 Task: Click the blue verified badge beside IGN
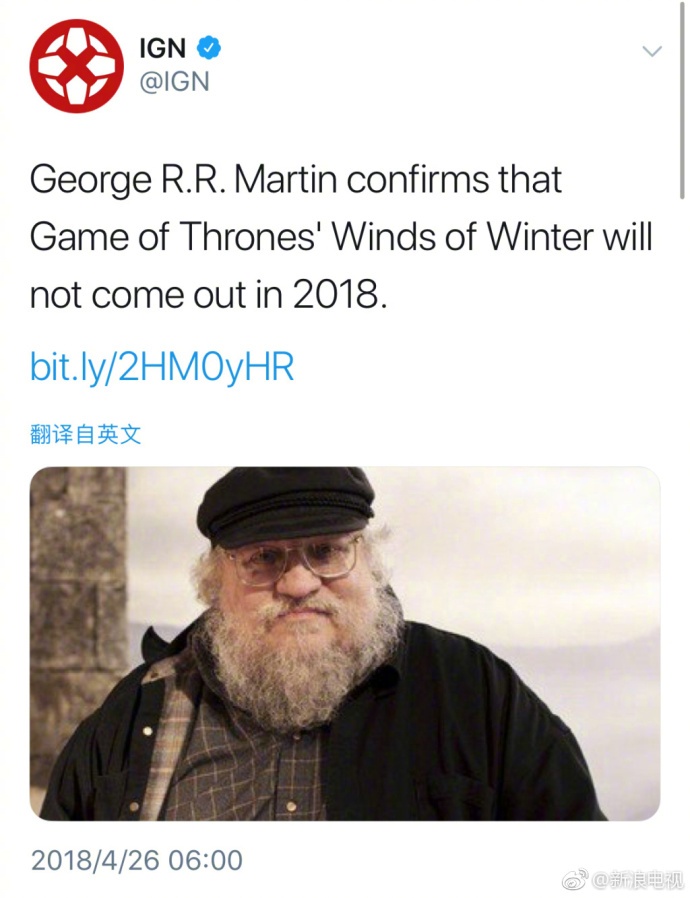click(x=208, y=48)
